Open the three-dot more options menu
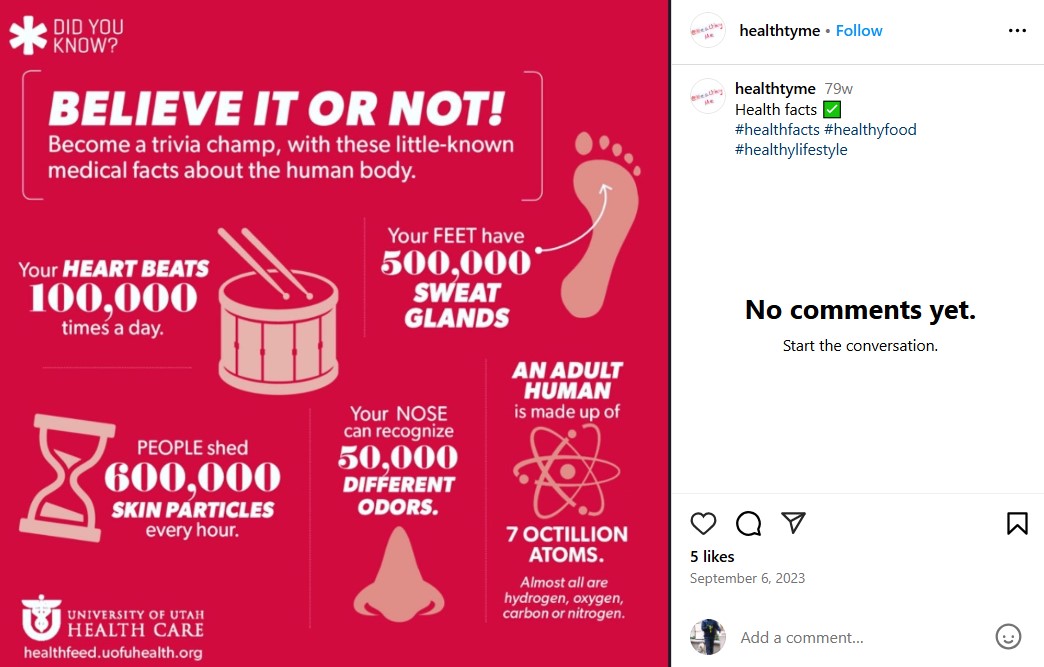 click(1017, 31)
